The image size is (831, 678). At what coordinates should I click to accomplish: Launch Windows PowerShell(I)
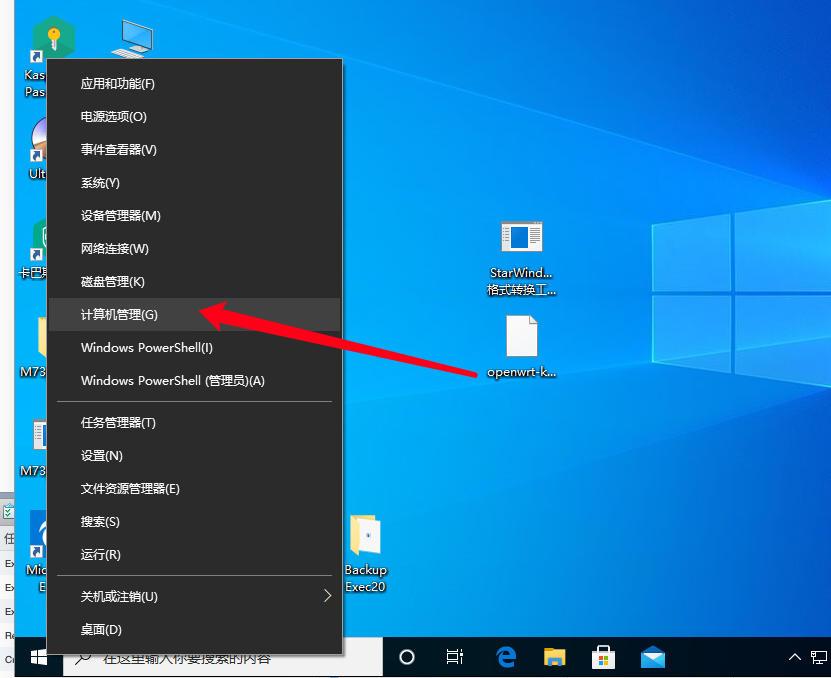pos(195,348)
